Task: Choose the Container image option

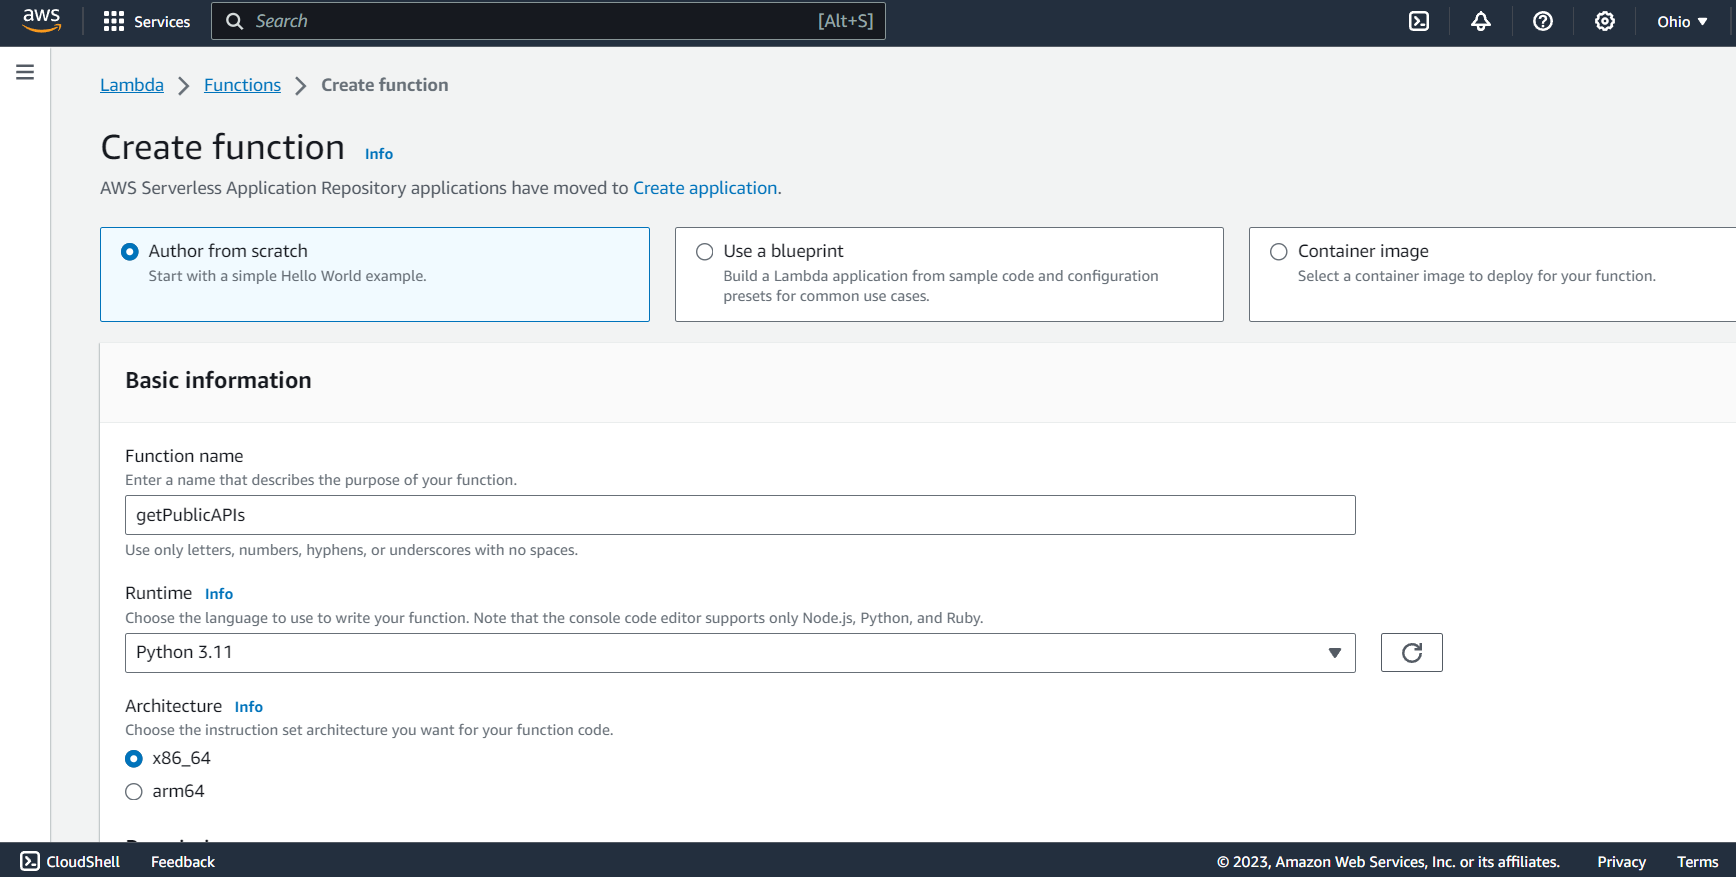Action: pos(1278,252)
